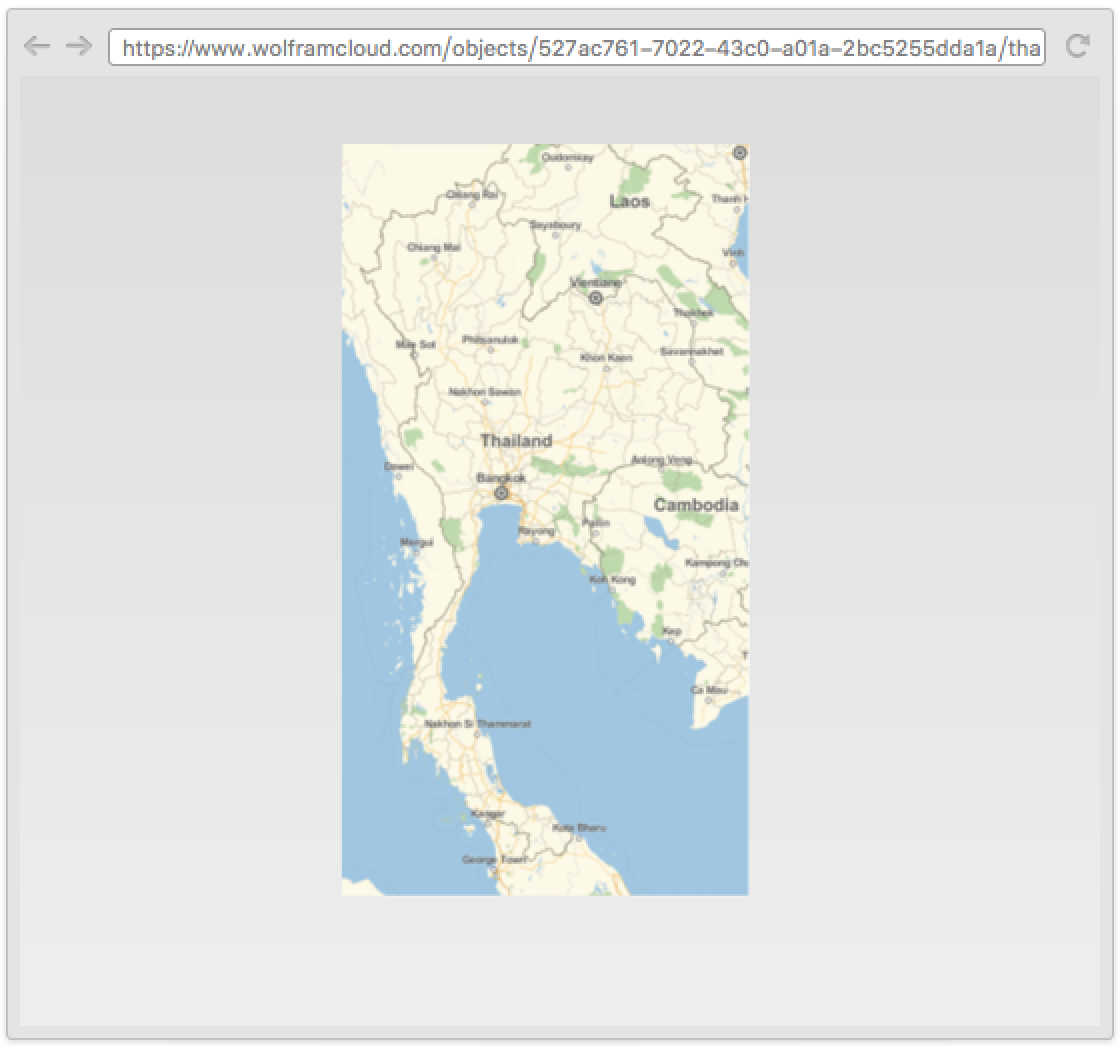Click the Bangkok capital marker on the map
Screen dimensions: 1120x1048
(502, 493)
